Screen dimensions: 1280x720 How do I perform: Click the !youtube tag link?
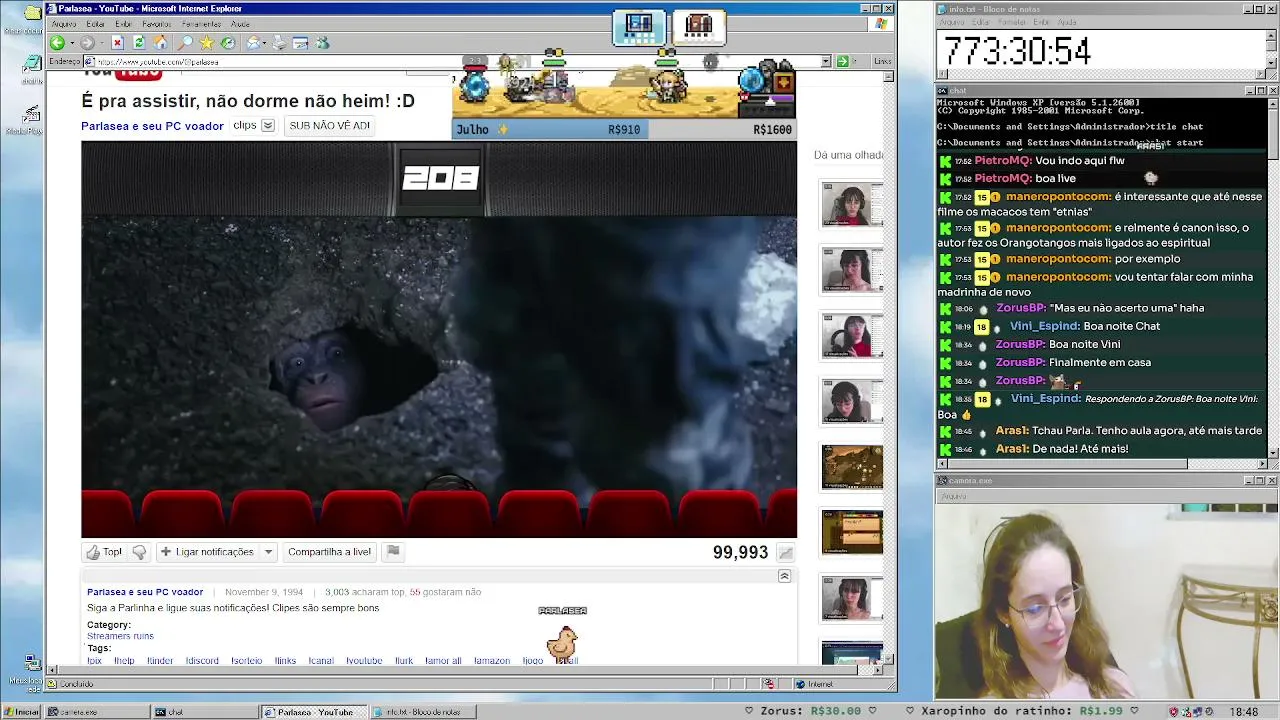tap(364, 661)
